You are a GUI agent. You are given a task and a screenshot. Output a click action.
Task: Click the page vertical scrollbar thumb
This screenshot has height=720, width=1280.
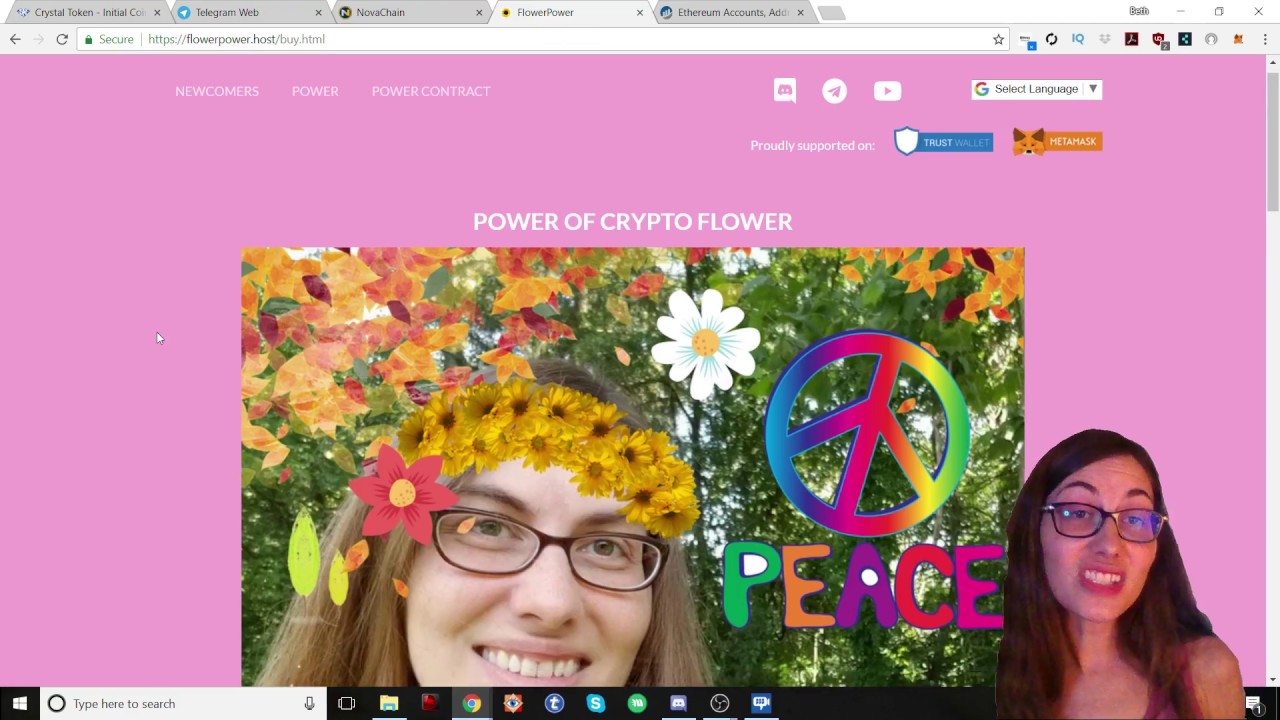coord(1273,140)
